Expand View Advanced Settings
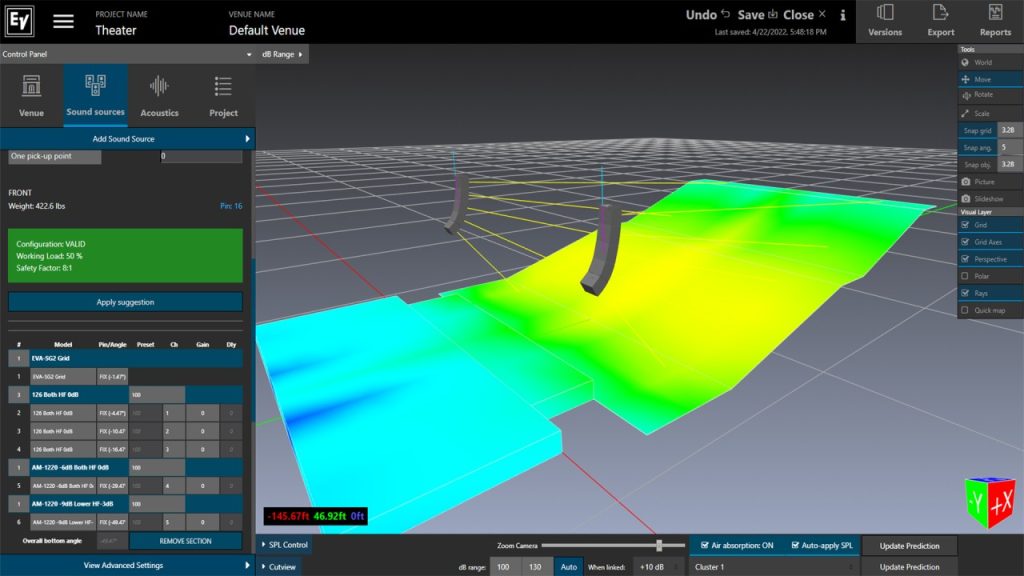The image size is (1024, 576). click(127, 565)
